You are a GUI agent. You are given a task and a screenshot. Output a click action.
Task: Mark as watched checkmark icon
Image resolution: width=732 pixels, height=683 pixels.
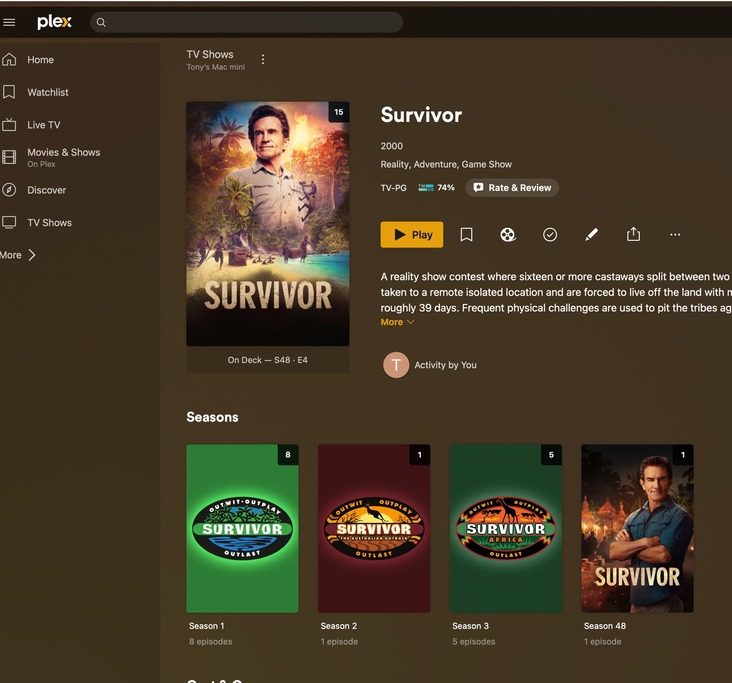550,234
